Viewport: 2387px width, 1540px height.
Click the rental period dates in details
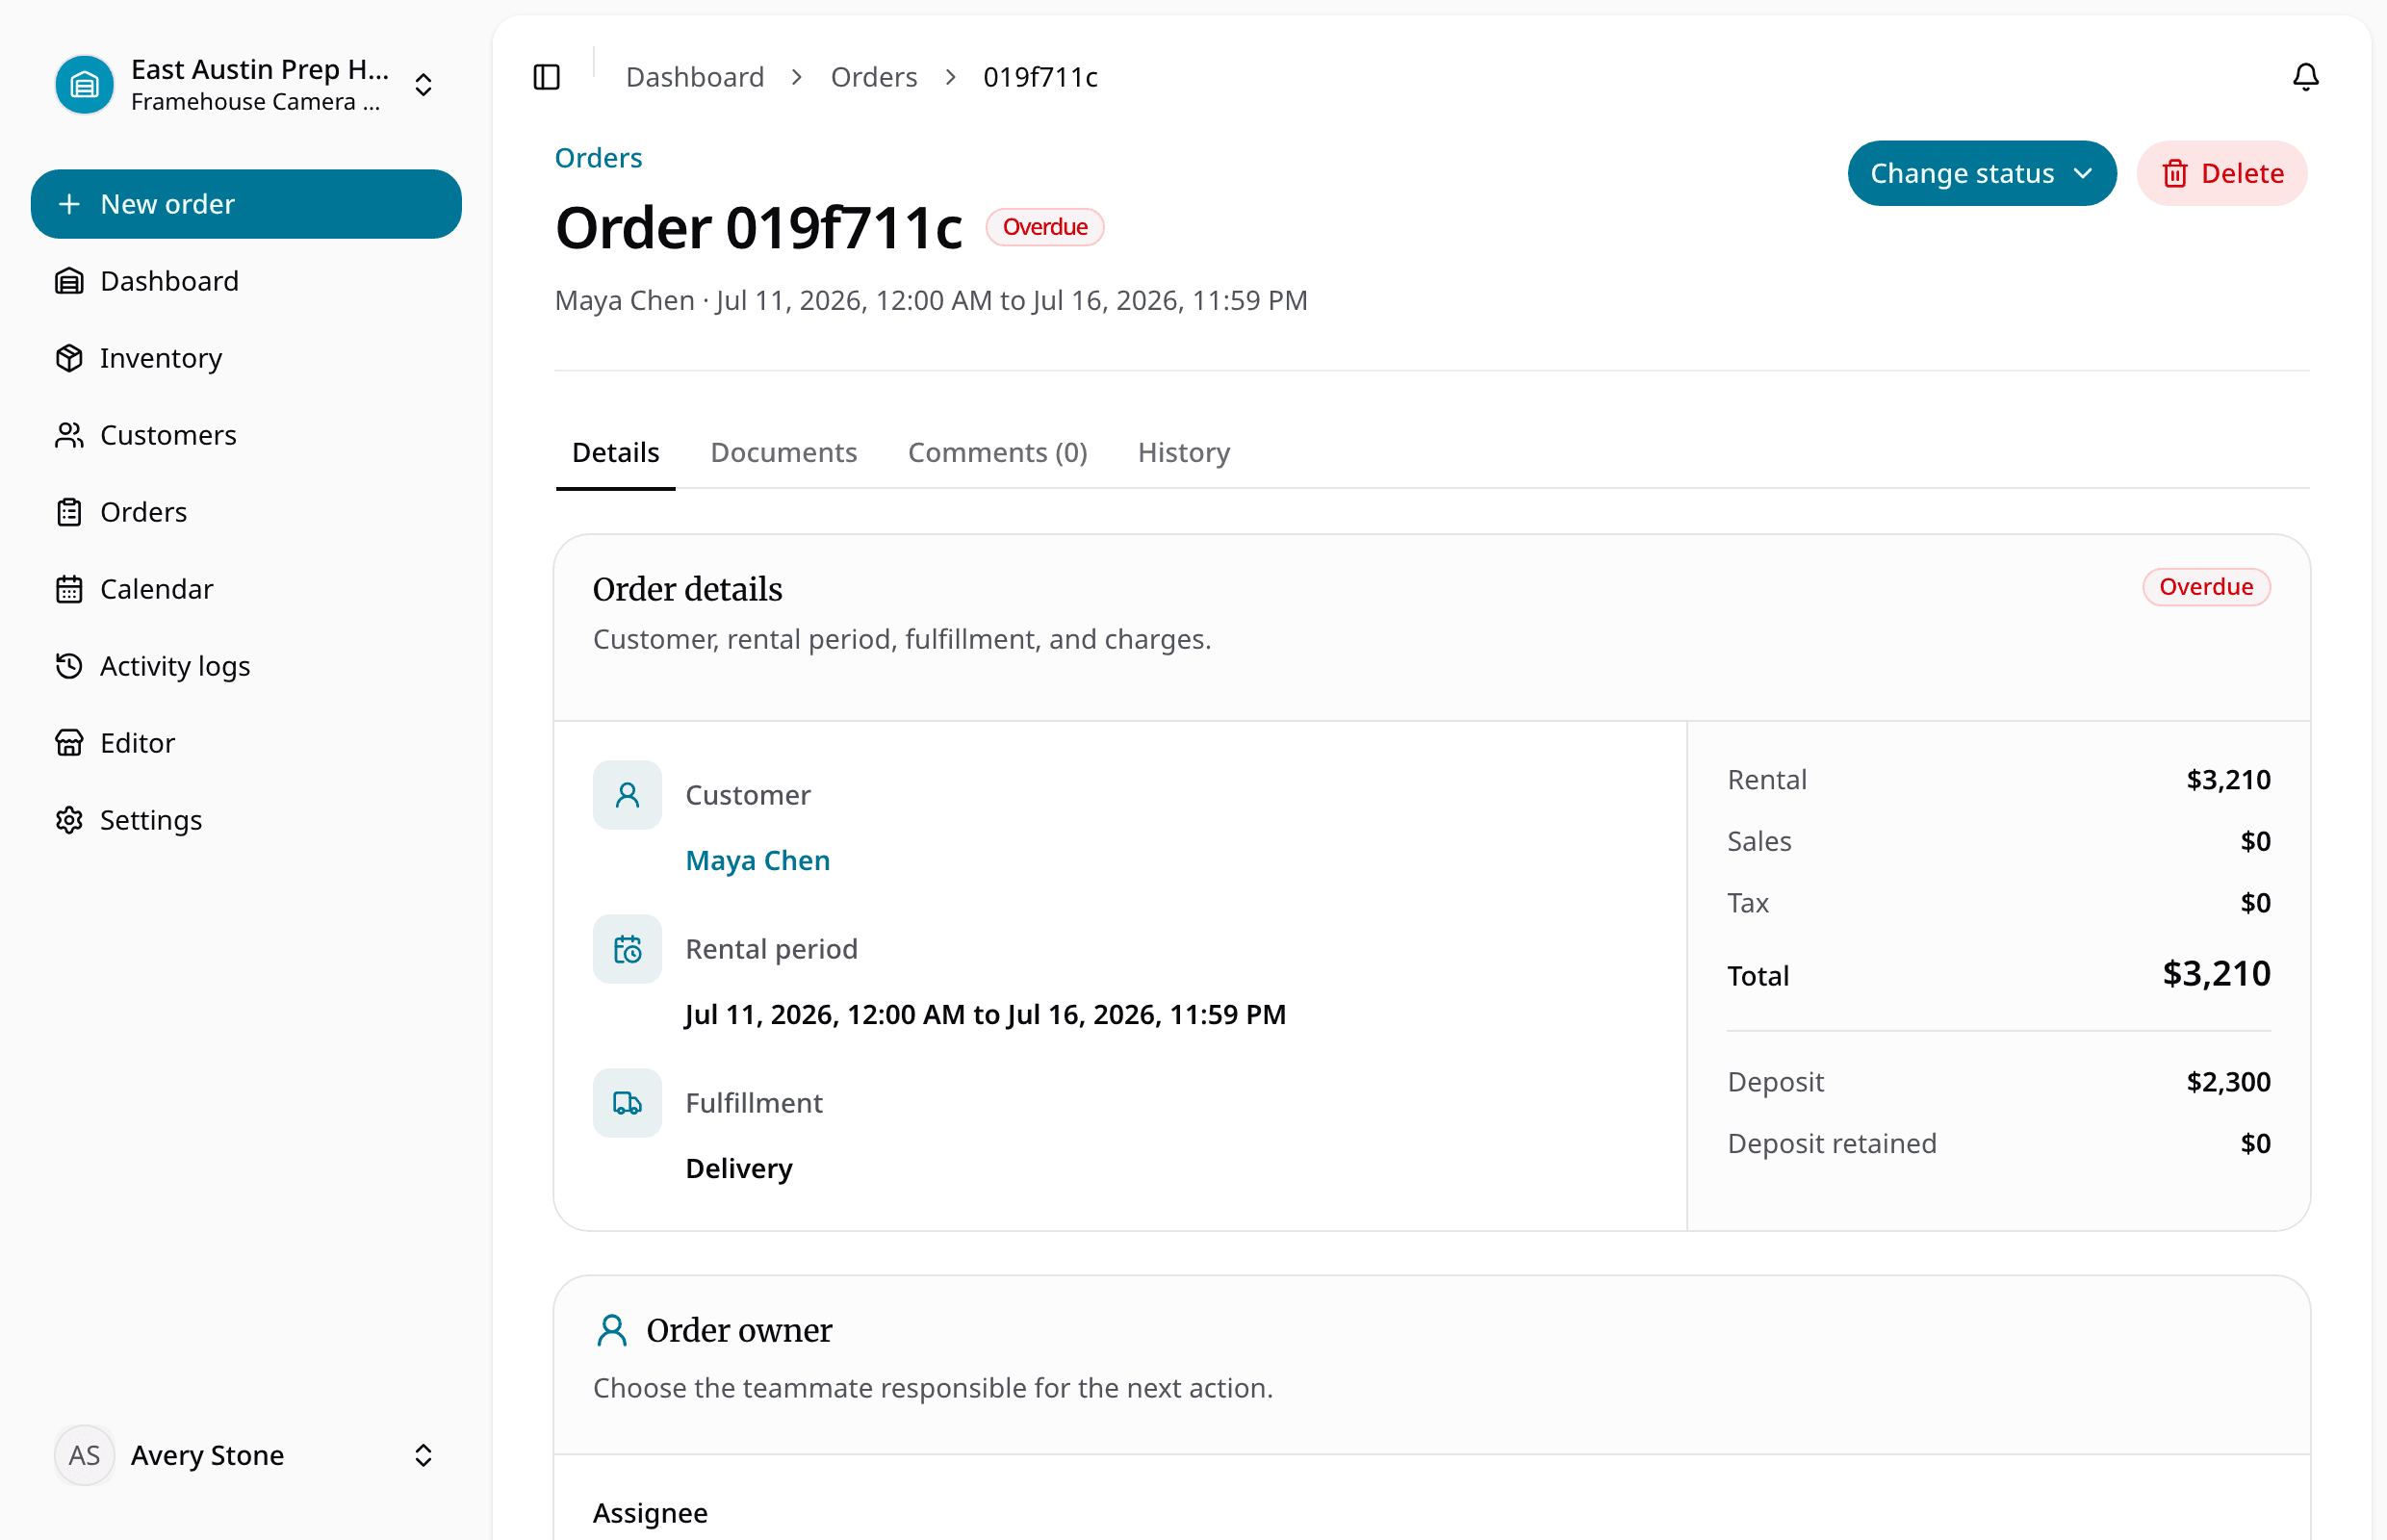(985, 1015)
